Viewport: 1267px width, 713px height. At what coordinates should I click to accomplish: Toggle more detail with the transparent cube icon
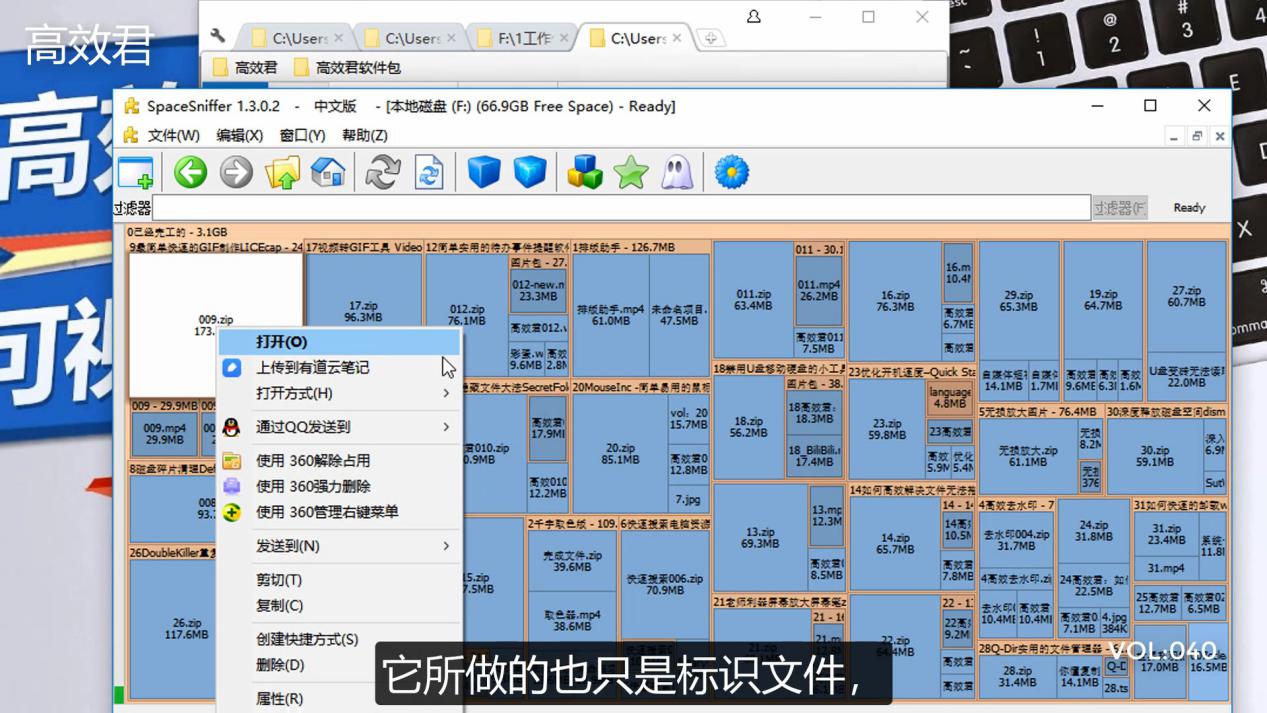pos(528,171)
